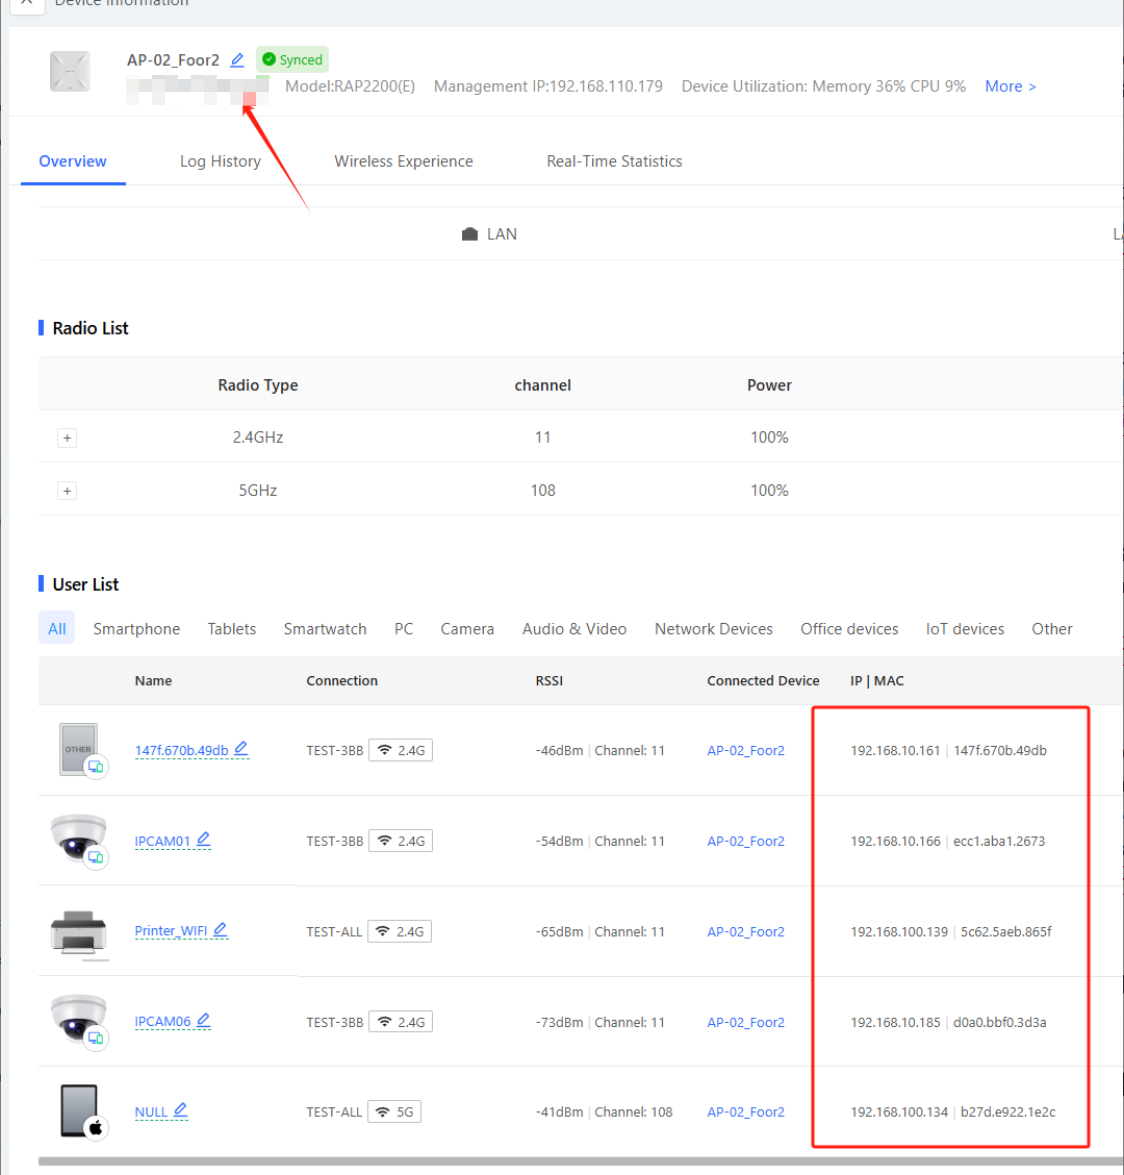
Task: Filter user list by Smartphone
Action: click(137, 629)
